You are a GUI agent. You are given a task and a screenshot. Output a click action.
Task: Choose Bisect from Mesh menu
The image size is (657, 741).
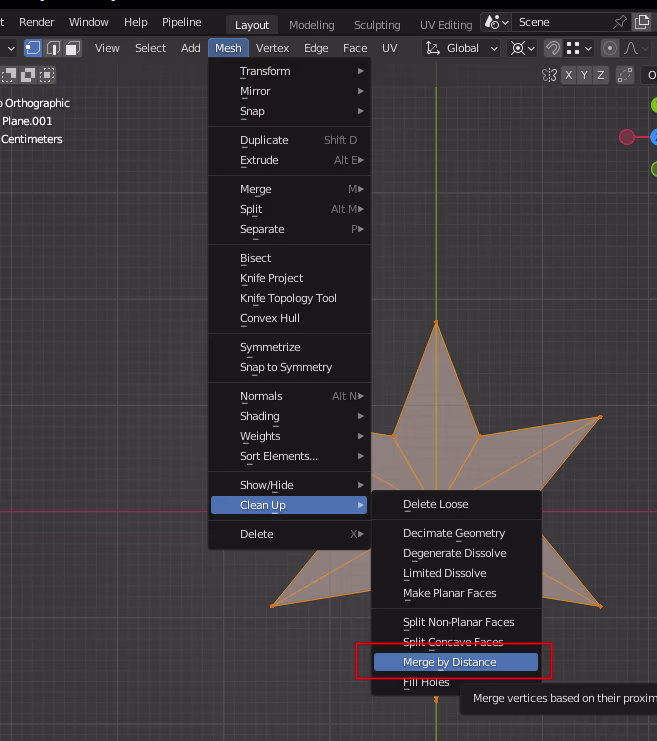click(x=289, y=258)
